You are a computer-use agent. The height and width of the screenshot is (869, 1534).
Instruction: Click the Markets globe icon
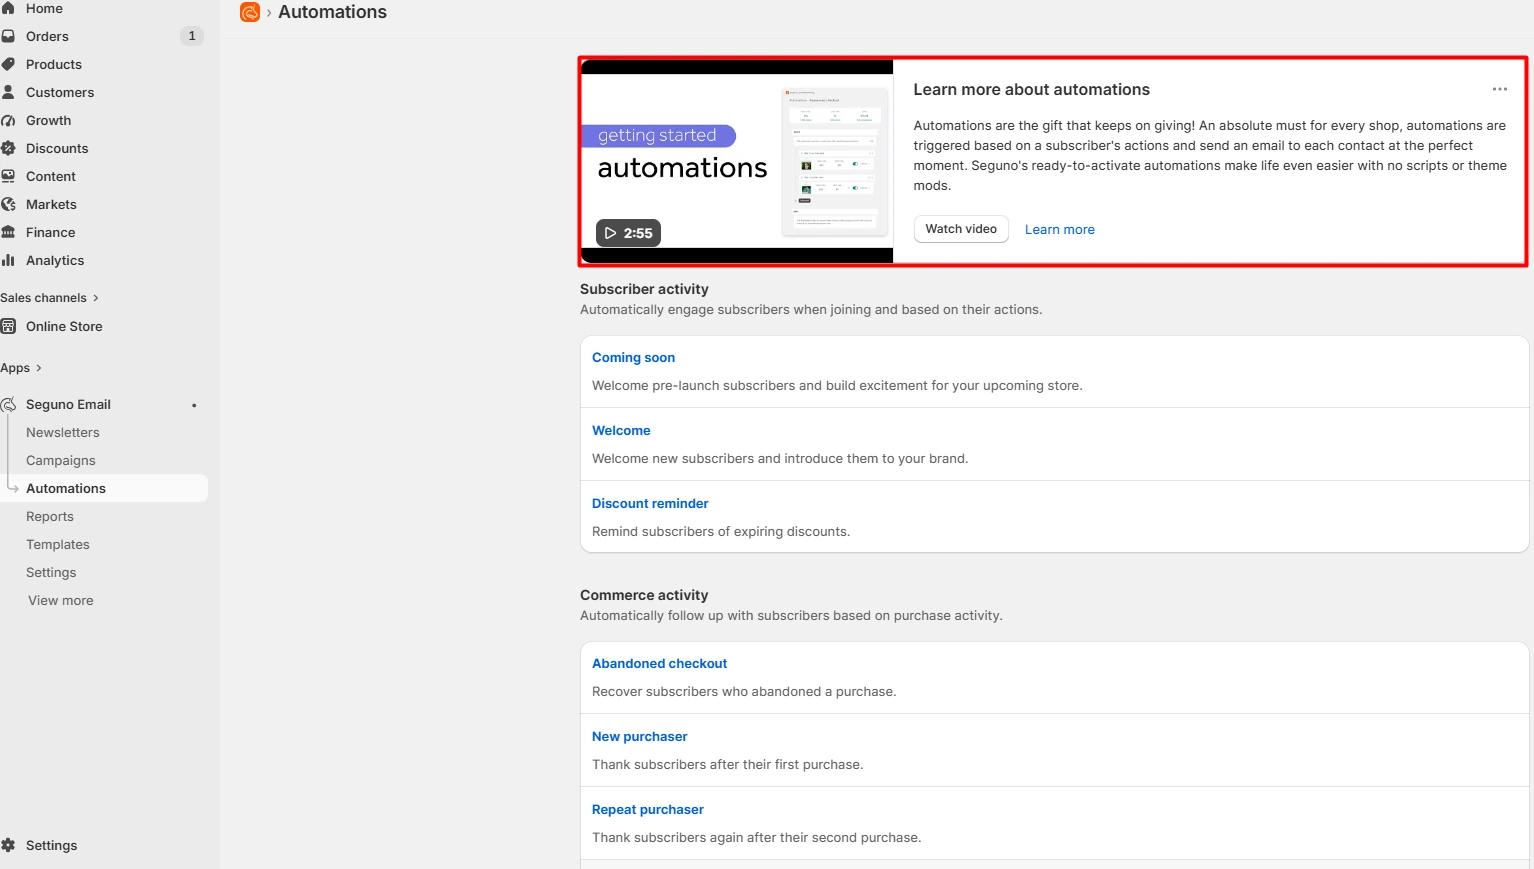(x=8, y=204)
